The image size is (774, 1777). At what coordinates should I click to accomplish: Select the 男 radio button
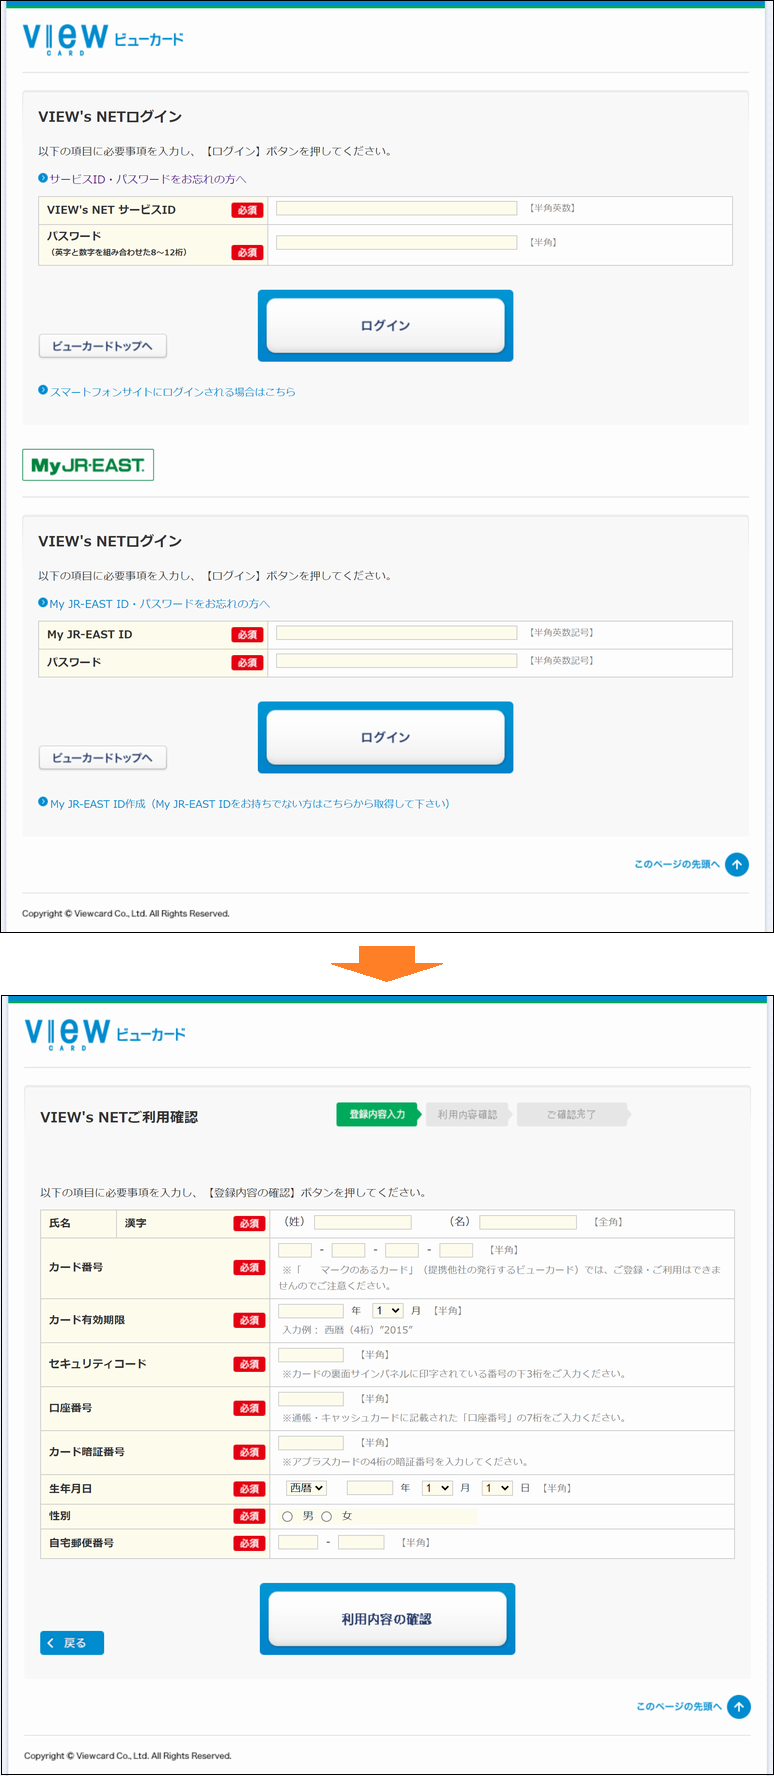coord(288,1516)
